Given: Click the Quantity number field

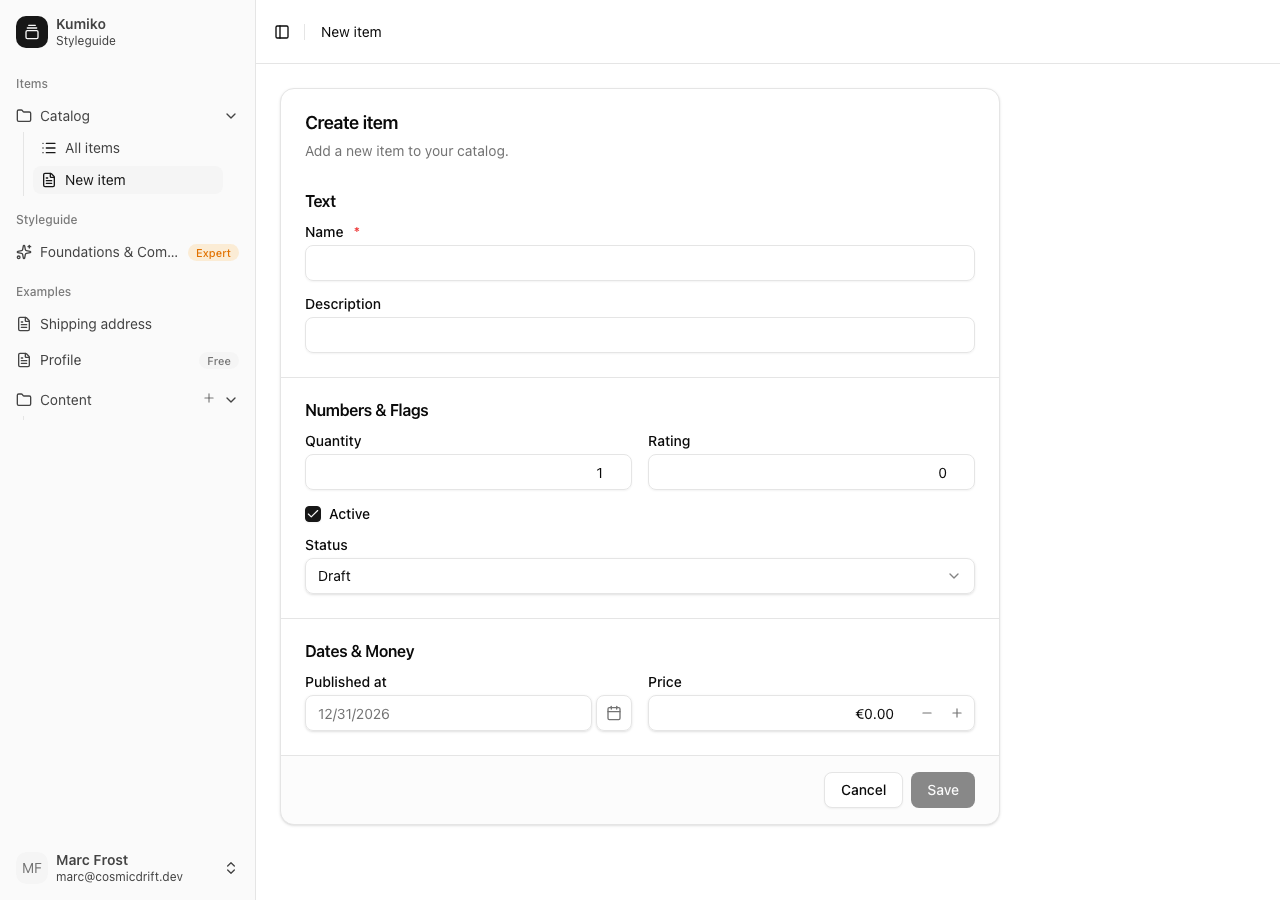Looking at the screenshot, I should pyautogui.click(x=468, y=472).
